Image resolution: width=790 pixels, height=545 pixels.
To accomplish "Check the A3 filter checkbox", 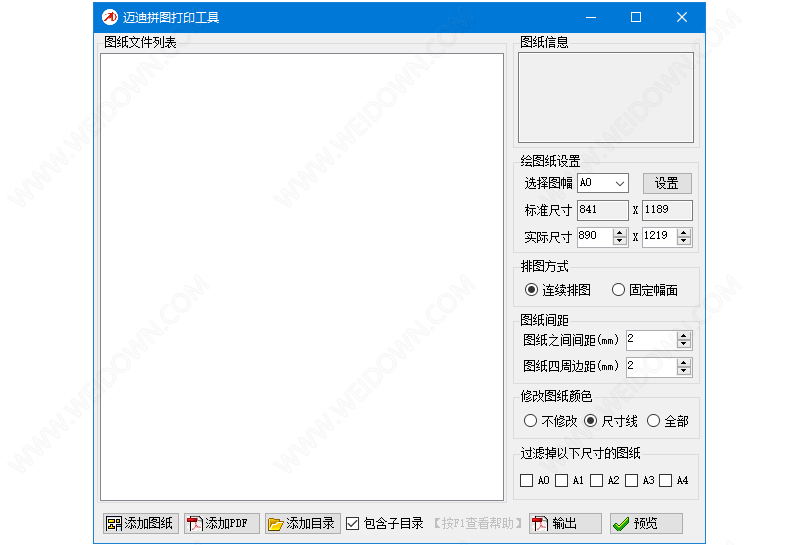I will pyautogui.click(x=631, y=481).
